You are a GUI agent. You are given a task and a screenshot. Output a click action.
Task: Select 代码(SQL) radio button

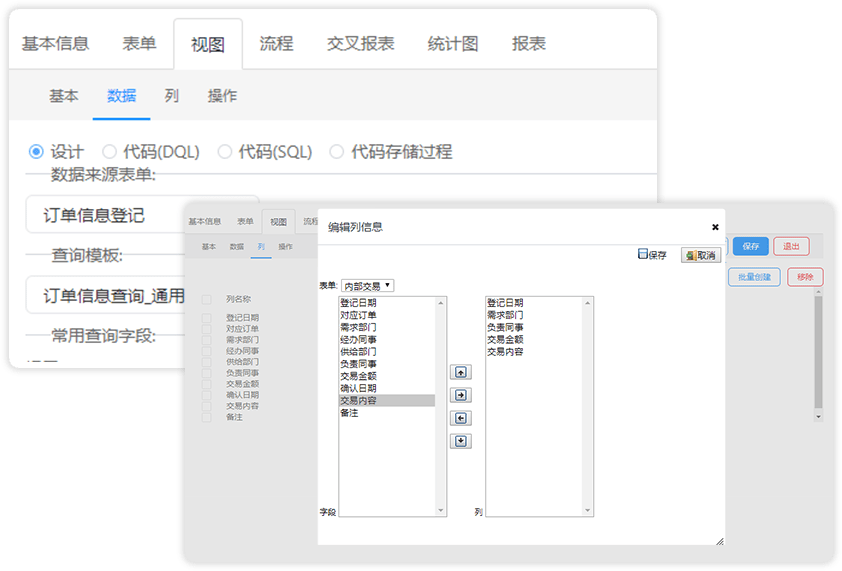coord(224,152)
